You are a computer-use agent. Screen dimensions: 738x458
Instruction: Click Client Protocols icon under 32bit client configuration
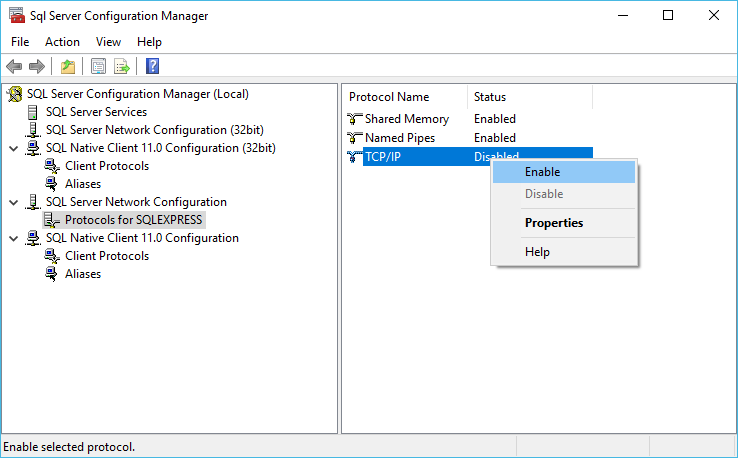click(52, 166)
